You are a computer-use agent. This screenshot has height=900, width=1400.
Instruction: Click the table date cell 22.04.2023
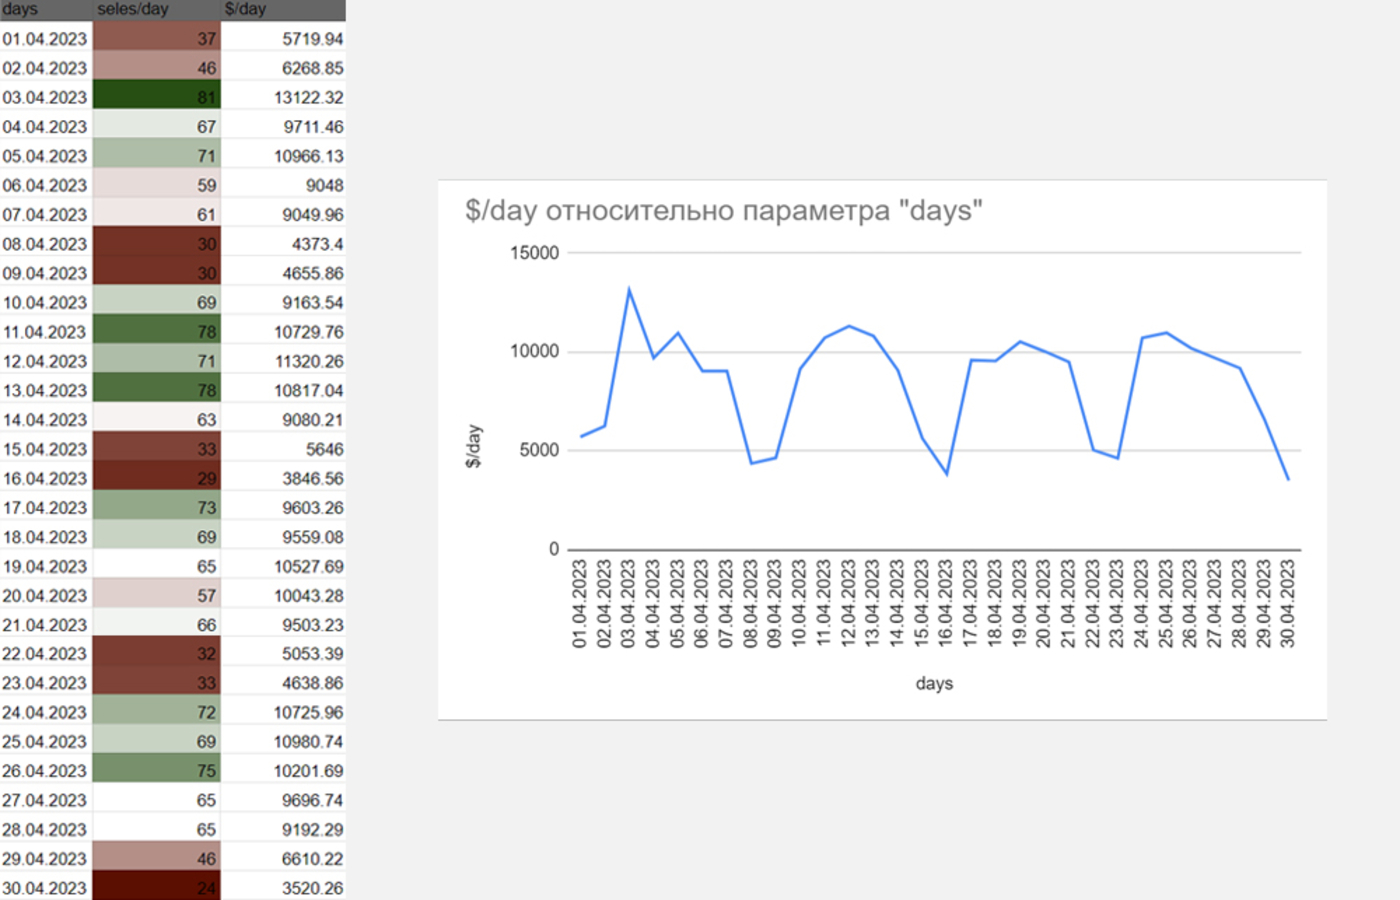(x=46, y=654)
